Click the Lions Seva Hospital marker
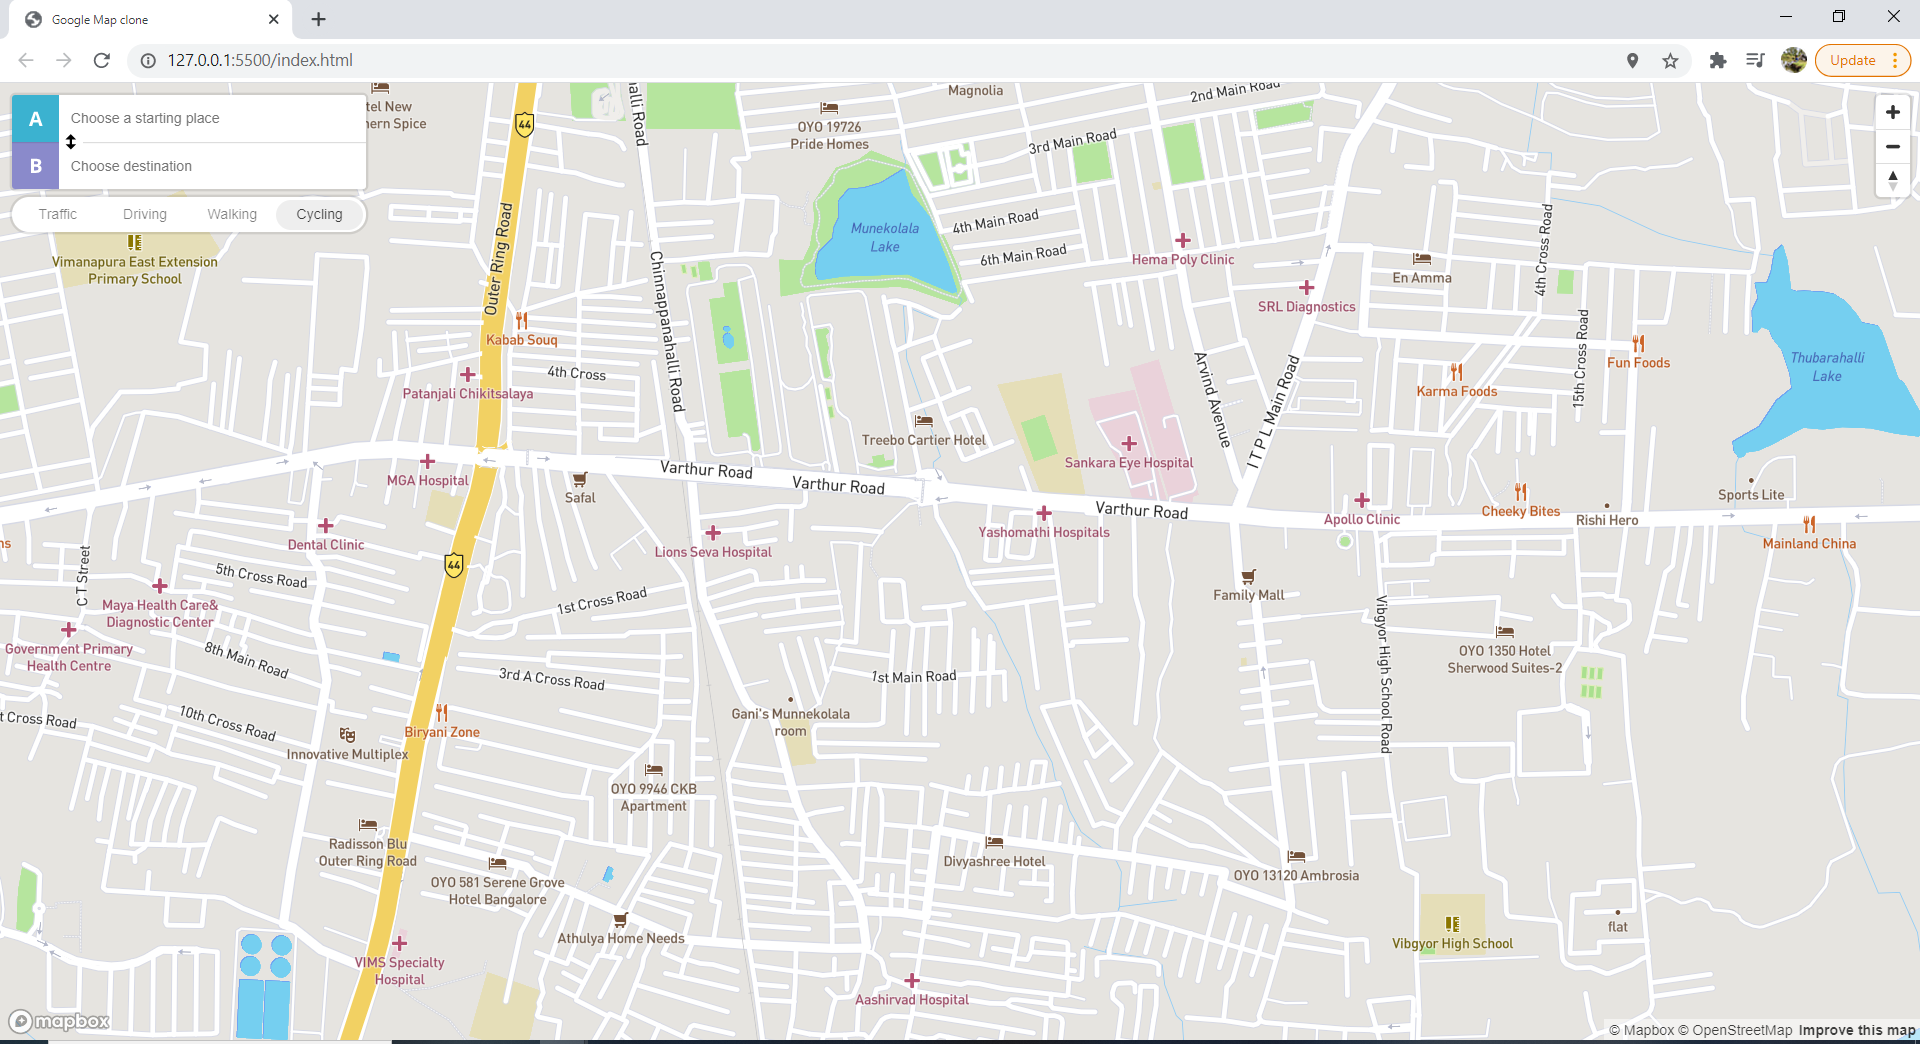This screenshot has width=1920, height=1044. (x=713, y=533)
